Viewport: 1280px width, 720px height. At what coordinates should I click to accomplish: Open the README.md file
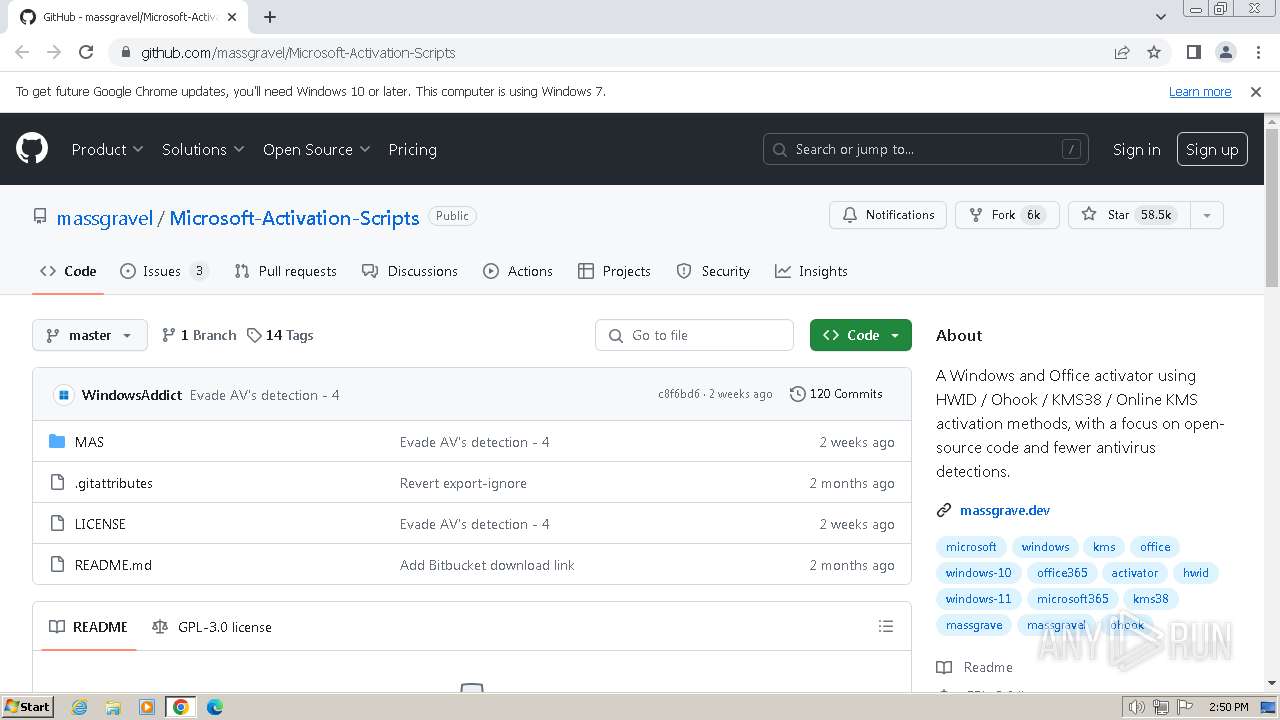coord(113,565)
